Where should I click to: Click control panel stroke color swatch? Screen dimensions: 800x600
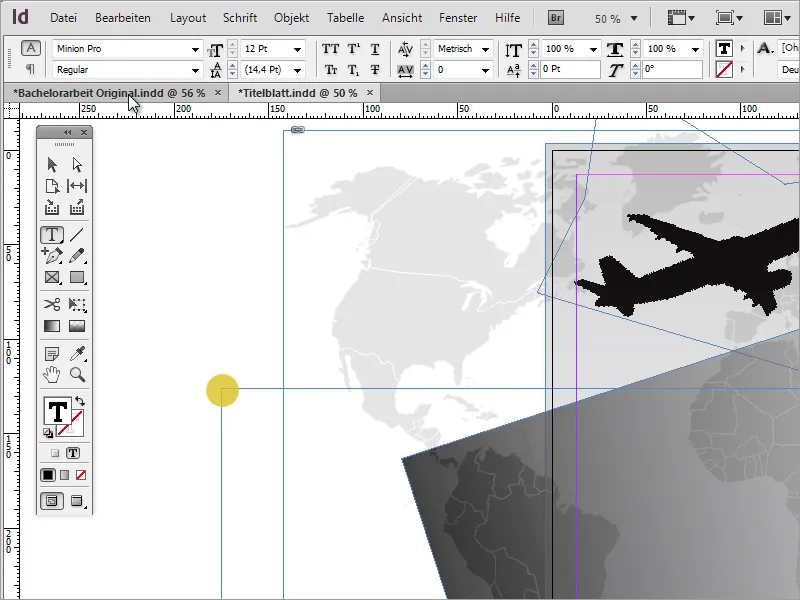coord(724,69)
